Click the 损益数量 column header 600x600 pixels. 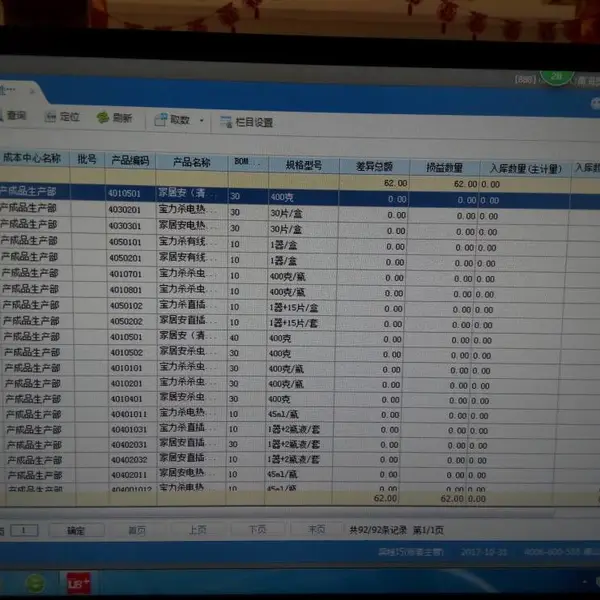(x=444, y=168)
